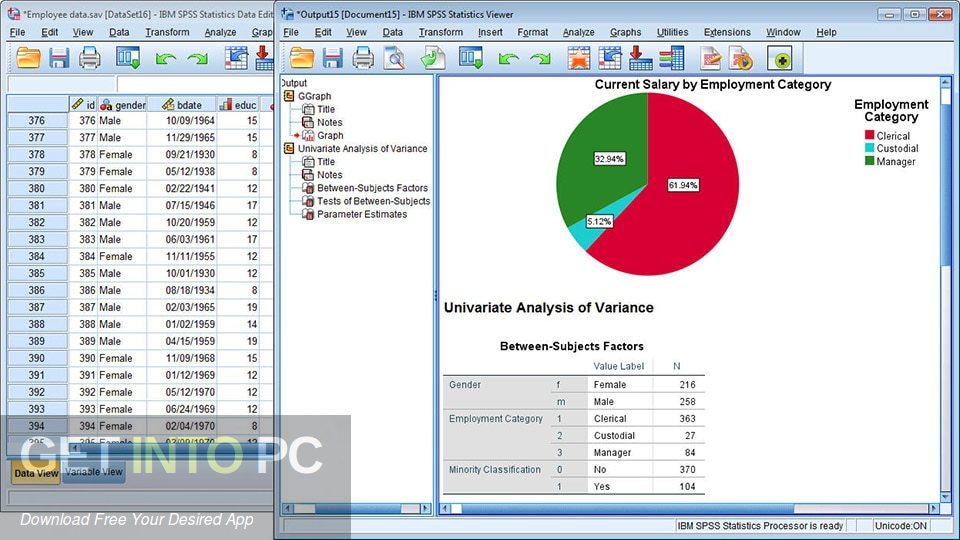Open Transform menu in the Data Editor
The height and width of the screenshot is (540, 960).
pyautogui.click(x=167, y=32)
